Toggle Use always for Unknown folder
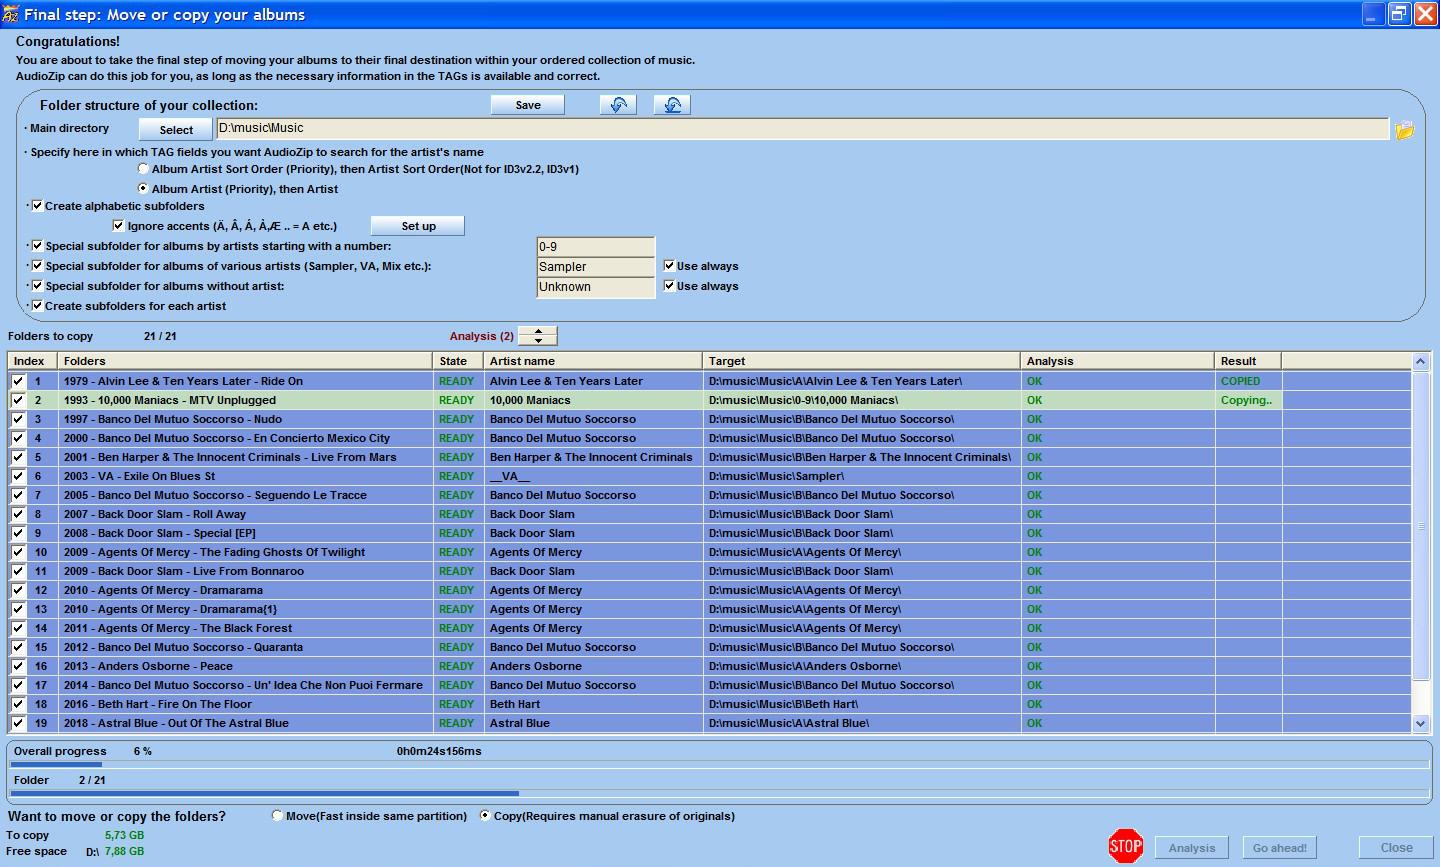This screenshot has width=1440, height=867. tap(669, 286)
